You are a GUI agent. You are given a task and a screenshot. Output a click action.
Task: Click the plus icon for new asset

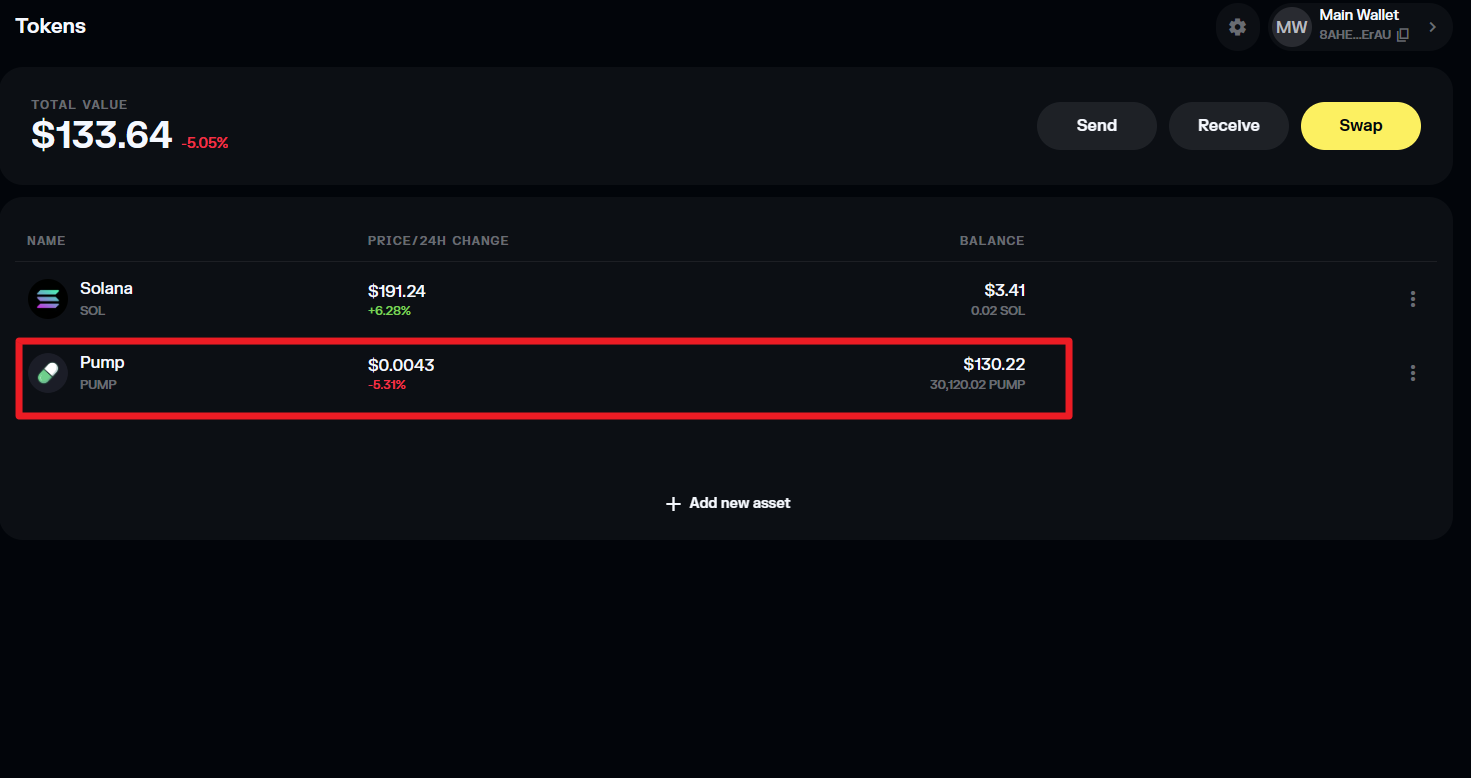pos(673,503)
